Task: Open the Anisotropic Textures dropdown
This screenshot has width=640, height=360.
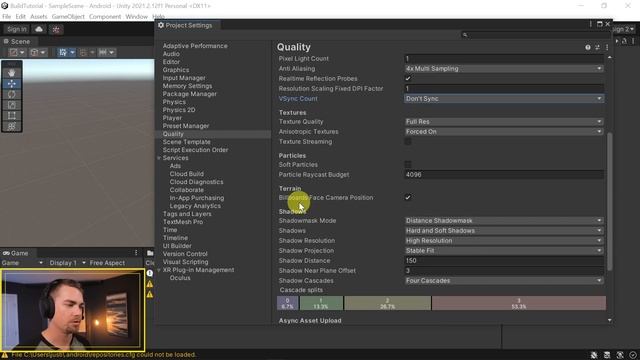Action: pos(504,132)
